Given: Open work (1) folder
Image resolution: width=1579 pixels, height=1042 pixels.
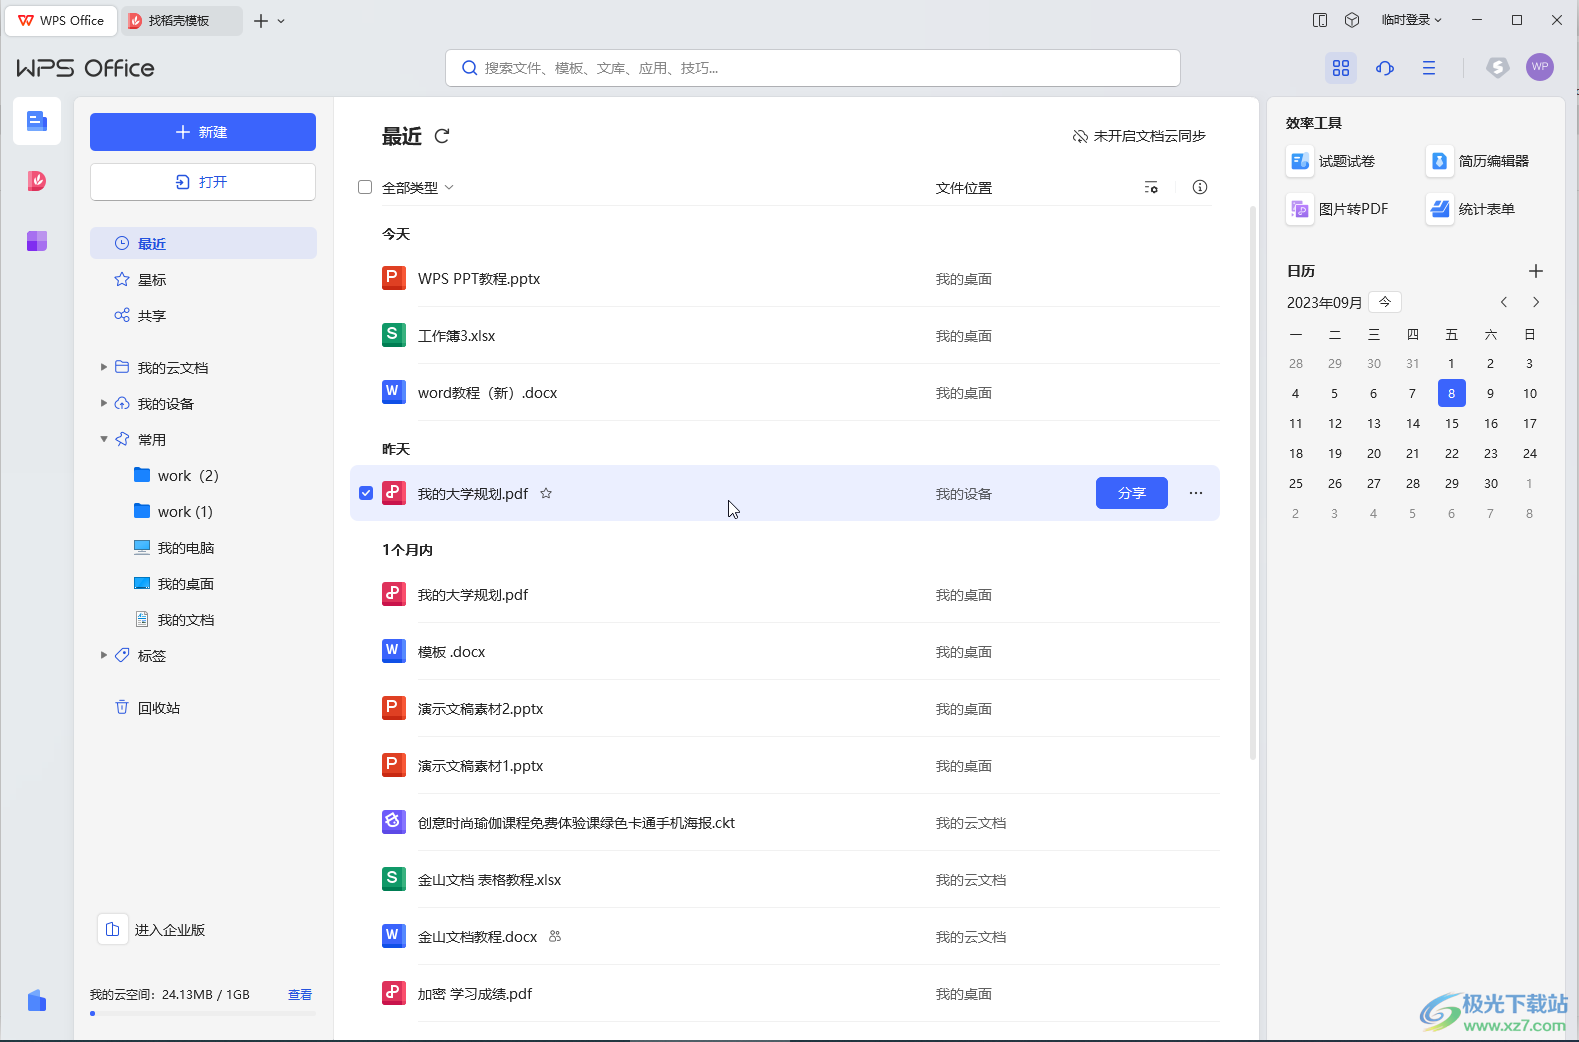Looking at the screenshot, I should click(x=203, y=511).
